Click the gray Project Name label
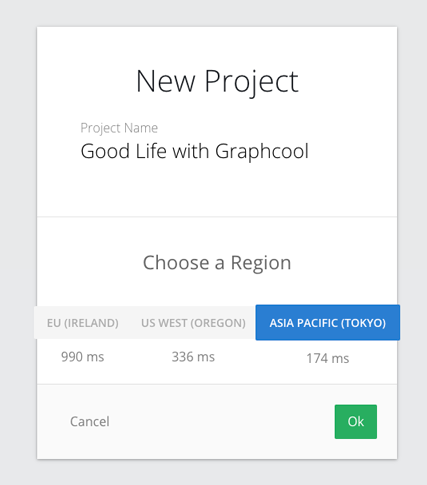The image size is (427, 485). tap(119, 128)
